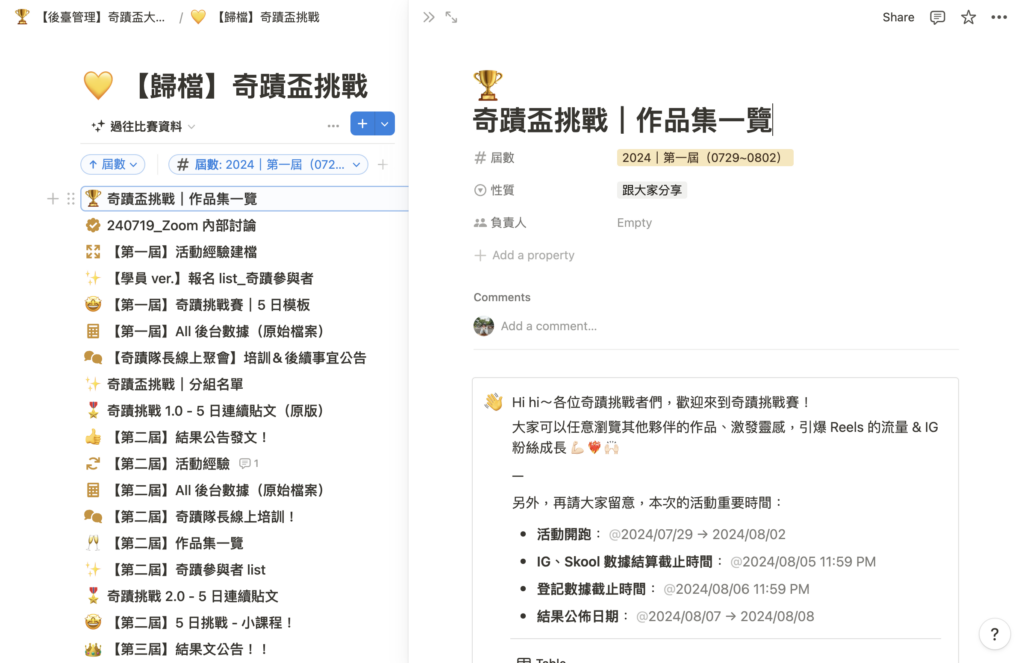Open the database view three-dot options
This screenshot has width=1024, height=663.
(333, 125)
